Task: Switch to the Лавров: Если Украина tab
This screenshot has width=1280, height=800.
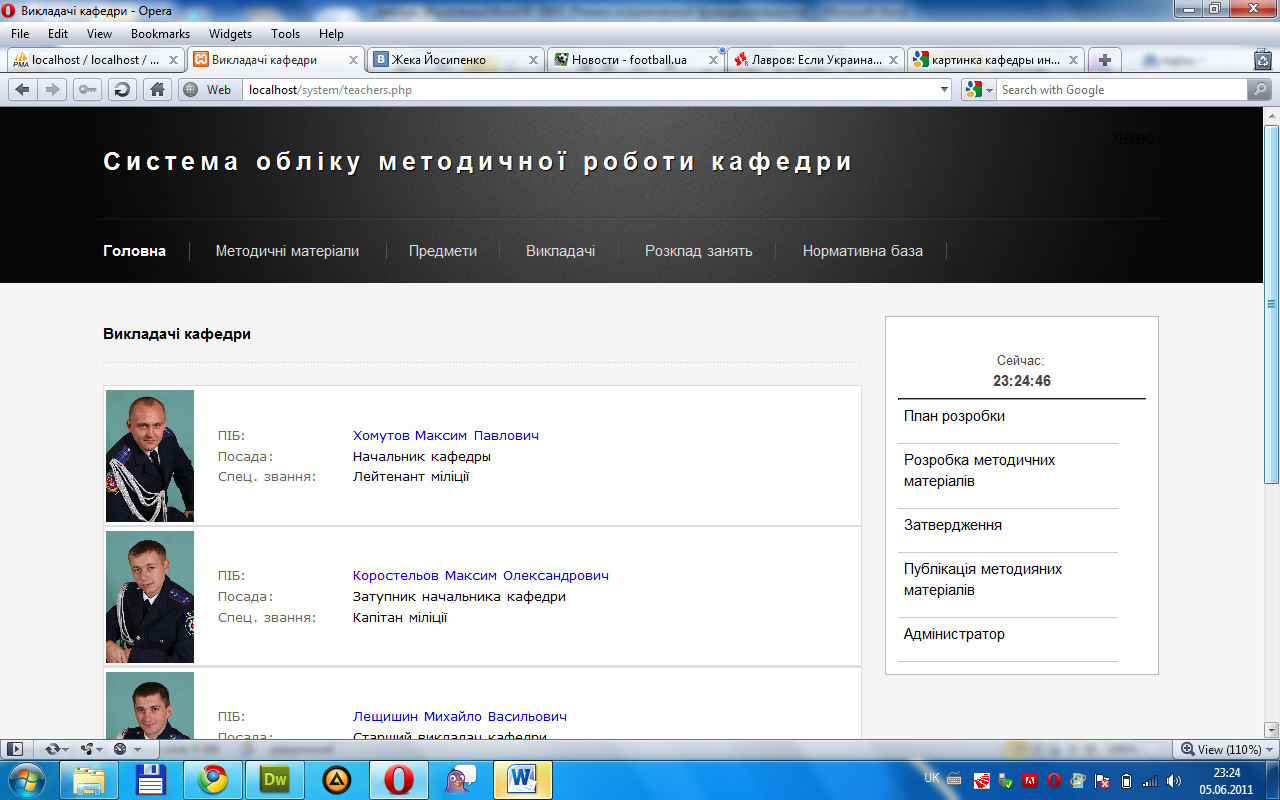Action: [x=816, y=60]
